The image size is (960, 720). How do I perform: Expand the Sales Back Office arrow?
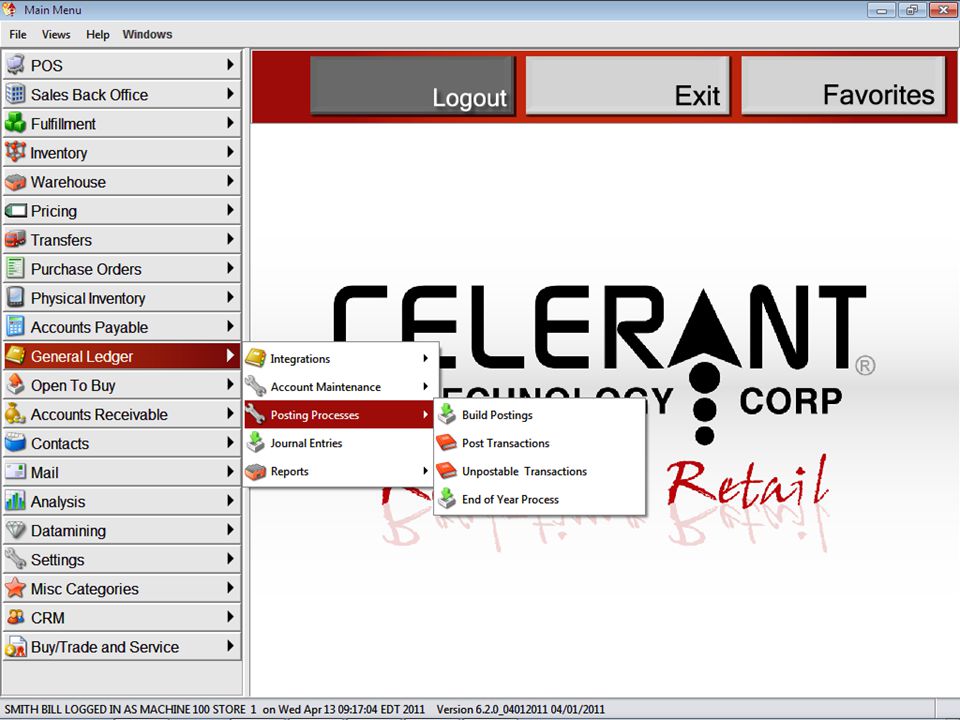click(x=230, y=94)
